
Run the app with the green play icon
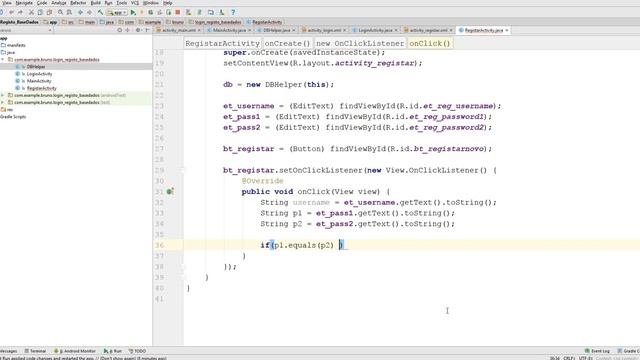pyautogui.click(x=133, y=13)
